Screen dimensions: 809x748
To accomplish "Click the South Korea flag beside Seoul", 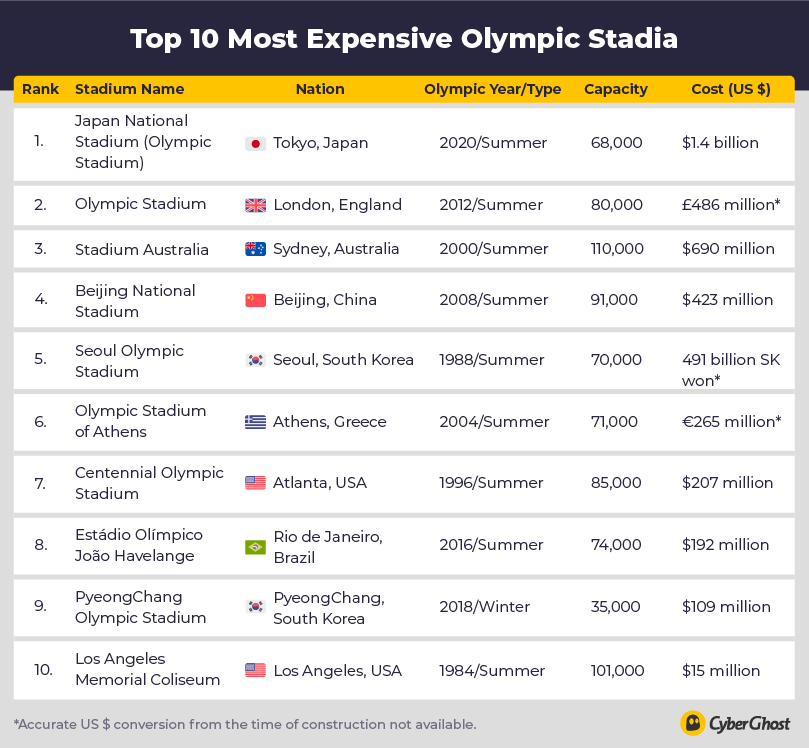I will 255,360.
